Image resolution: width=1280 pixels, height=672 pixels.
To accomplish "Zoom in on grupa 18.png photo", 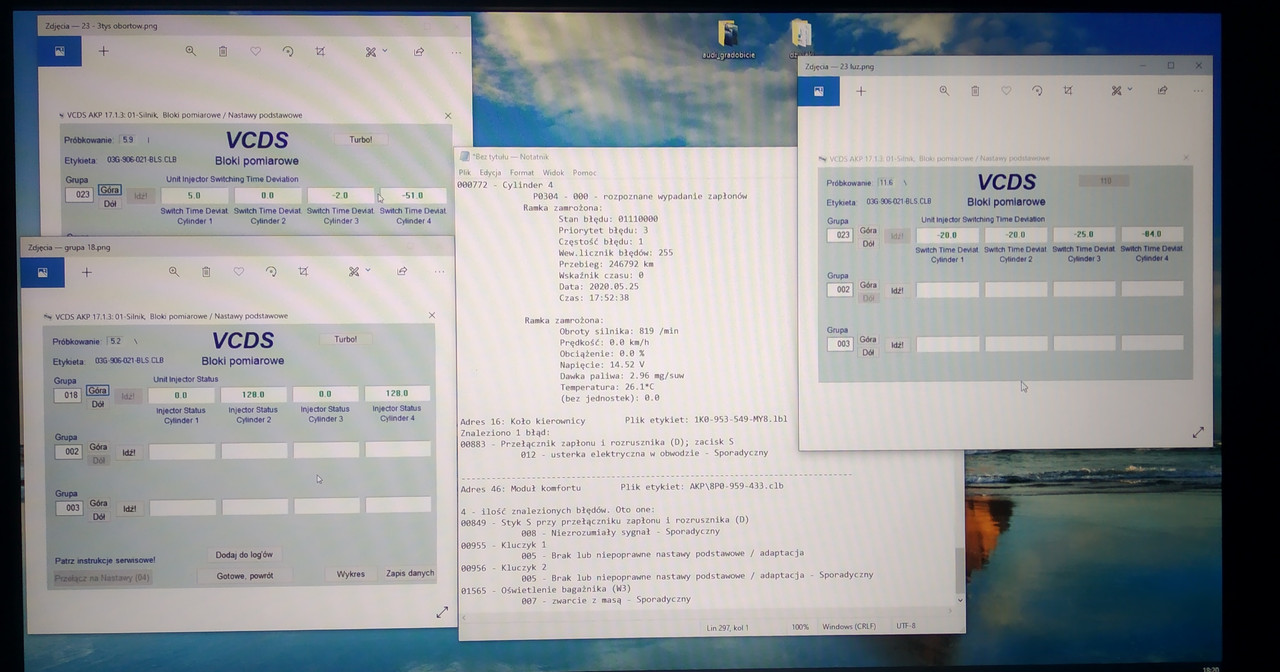I will (x=174, y=271).
